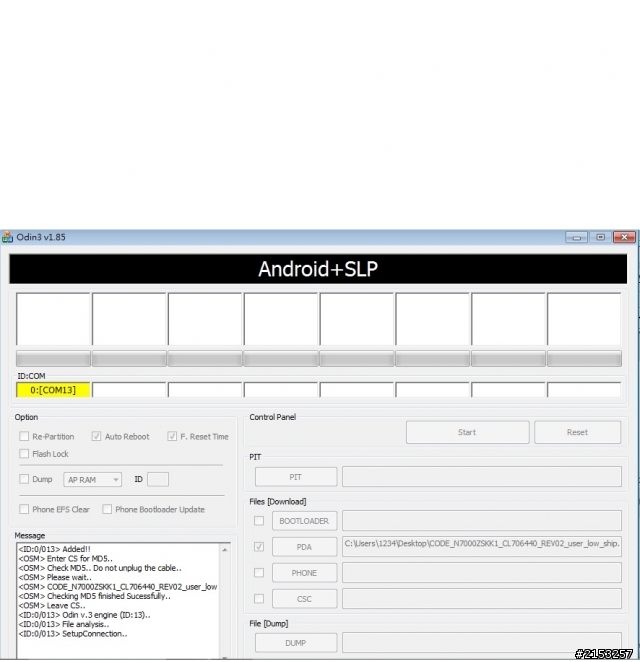
Task: Click the PHONE file path field
Action: coord(482,572)
